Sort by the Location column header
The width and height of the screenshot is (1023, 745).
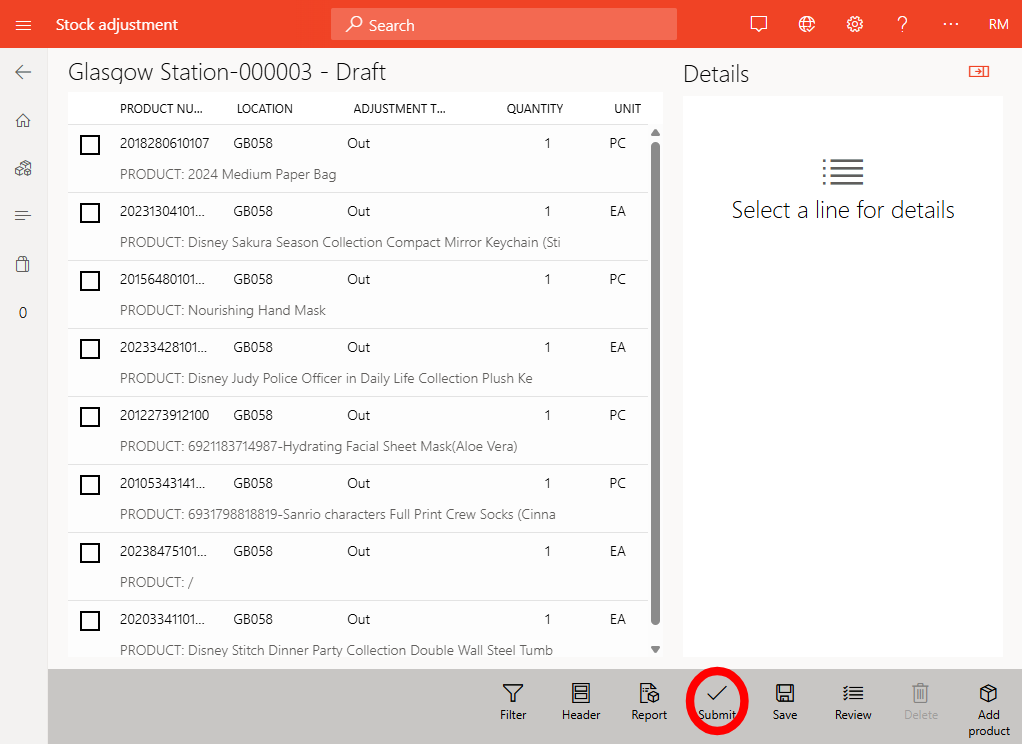pos(265,109)
